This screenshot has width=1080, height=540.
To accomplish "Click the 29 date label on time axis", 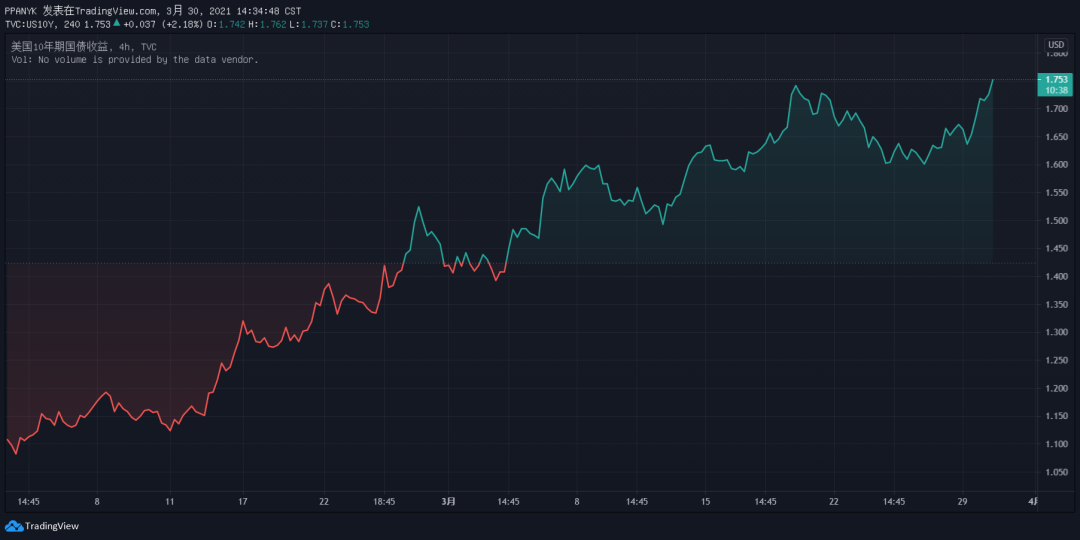I will coord(963,501).
